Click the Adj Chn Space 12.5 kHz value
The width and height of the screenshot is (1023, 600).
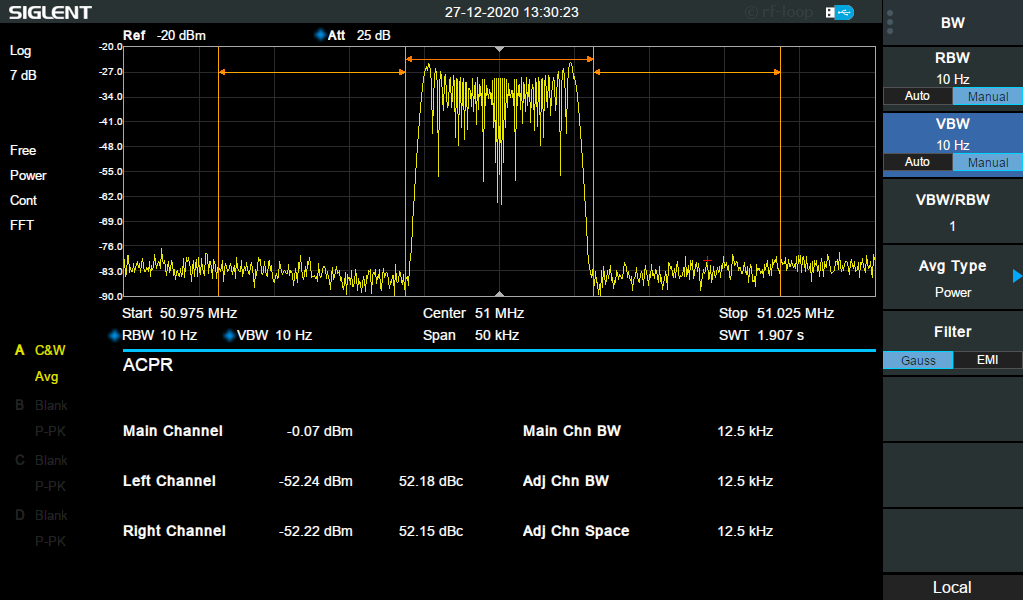(745, 532)
